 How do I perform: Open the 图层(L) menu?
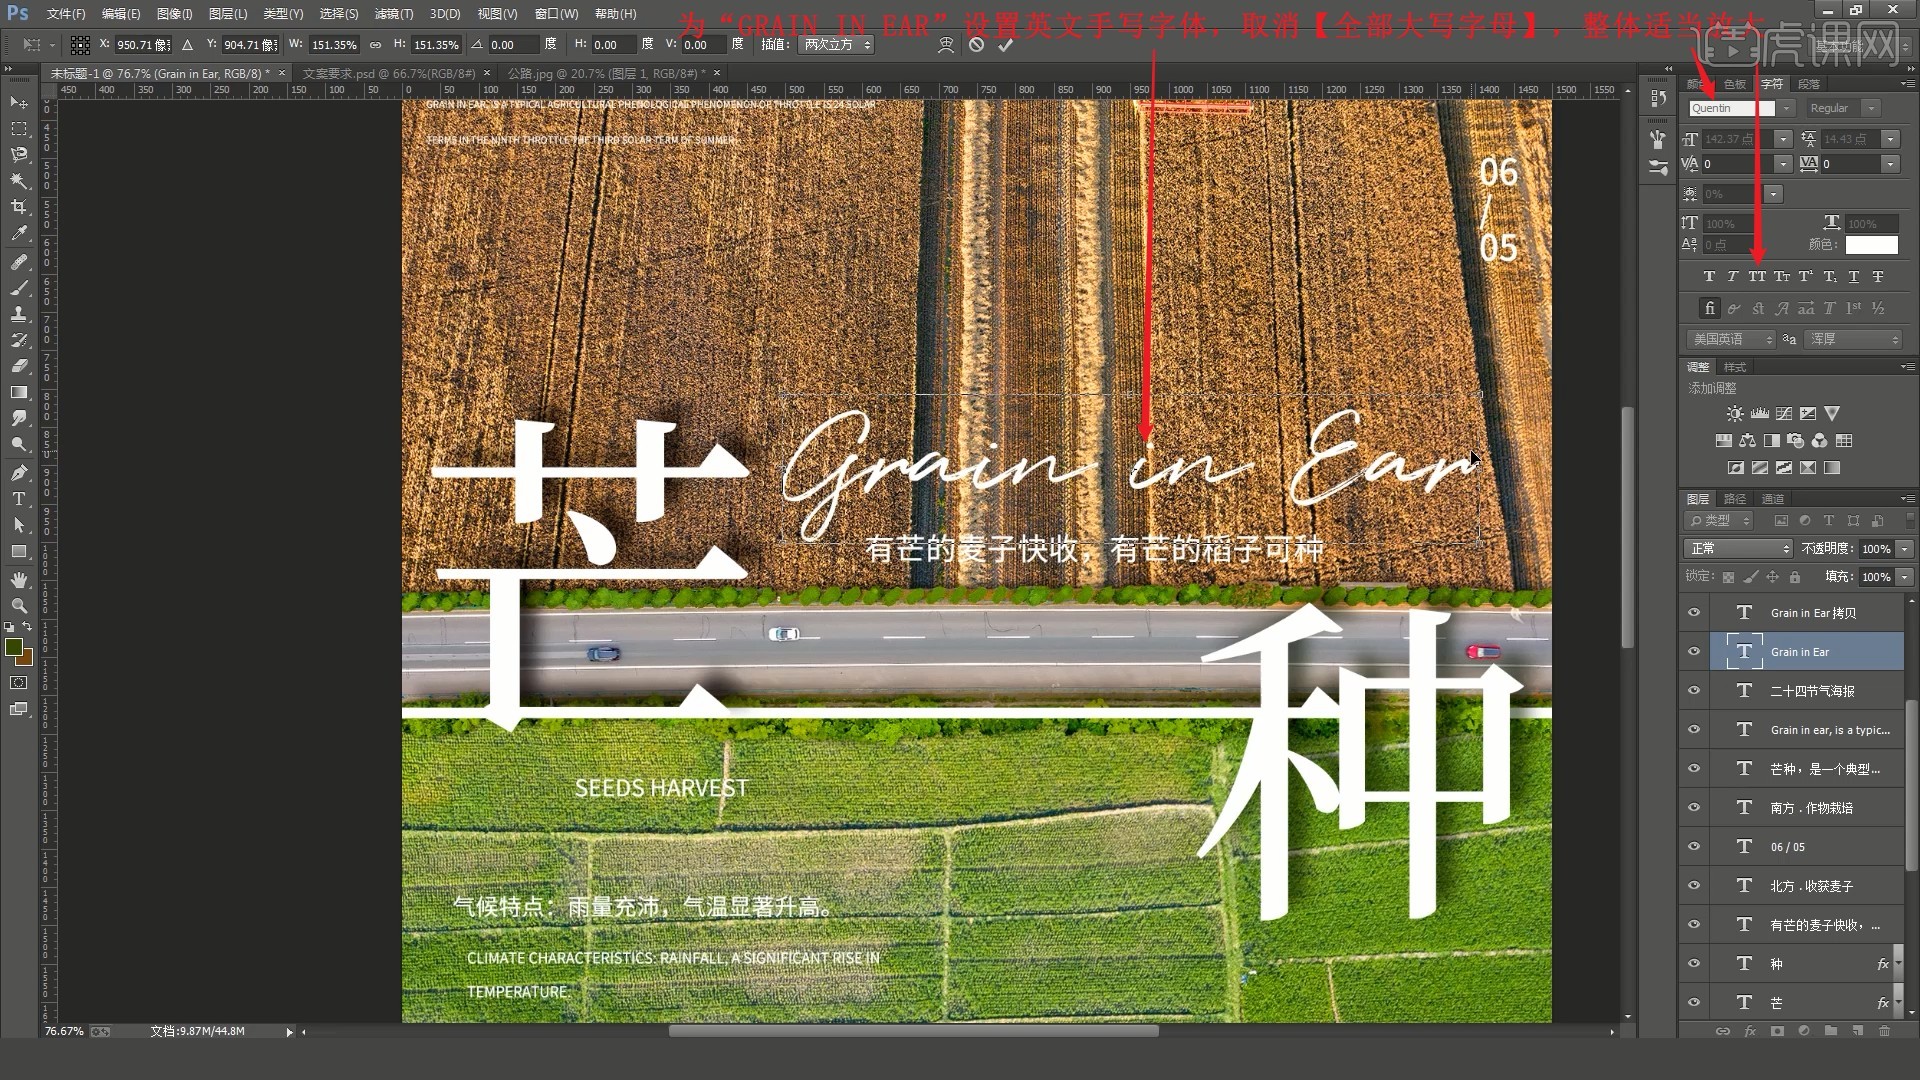(x=228, y=14)
